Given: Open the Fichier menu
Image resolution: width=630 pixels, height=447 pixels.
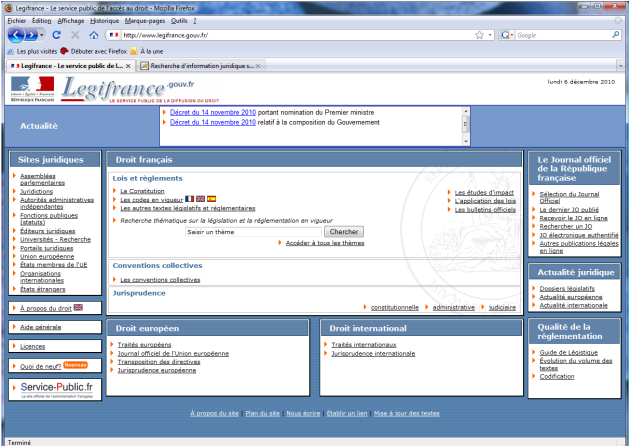Looking at the screenshot, I should point(16,21).
